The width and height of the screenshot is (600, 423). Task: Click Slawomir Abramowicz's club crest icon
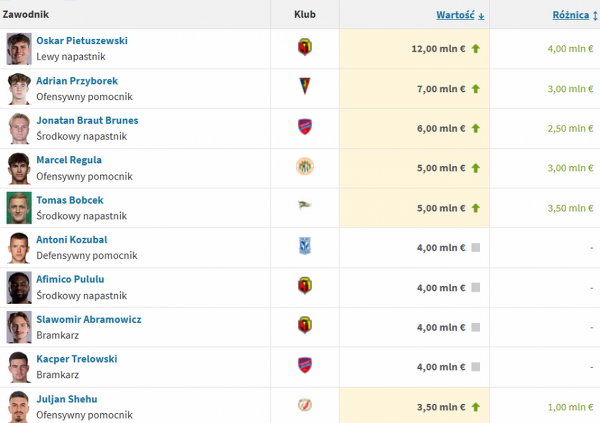(x=305, y=326)
